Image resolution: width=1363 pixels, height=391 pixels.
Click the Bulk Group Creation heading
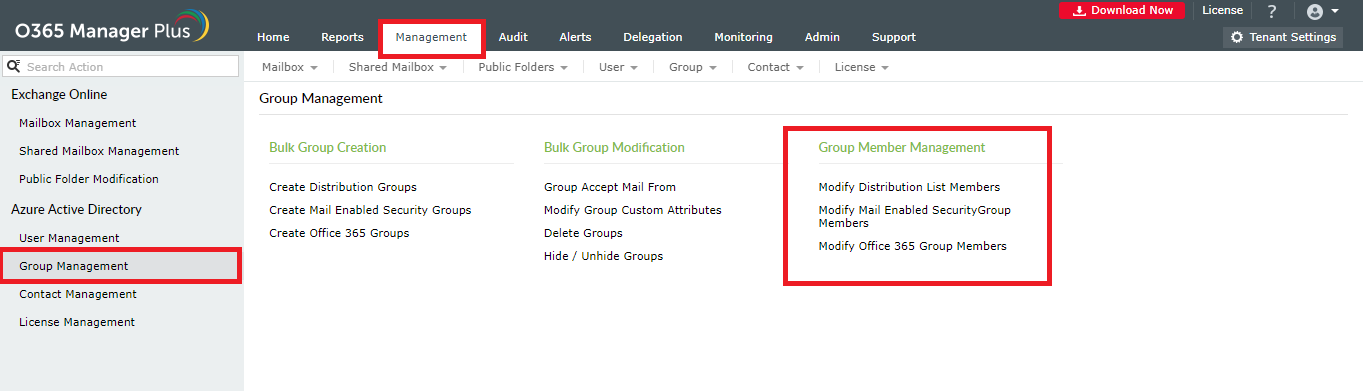pos(328,147)
